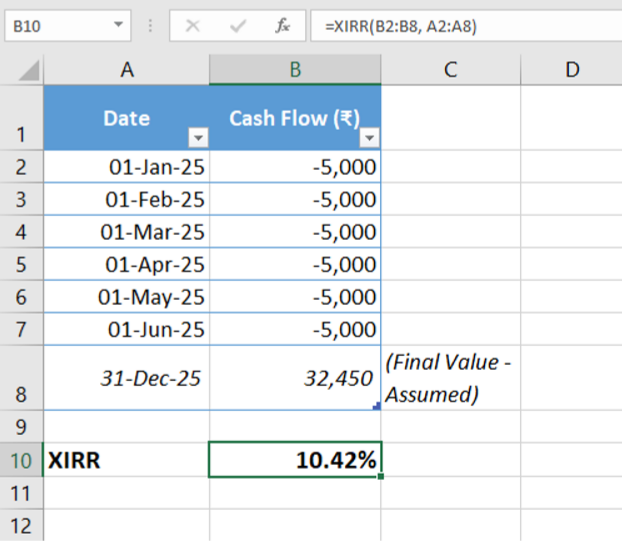Select cell with 01-Feb-25
This screenshot has width=622, height=542.
127,199
